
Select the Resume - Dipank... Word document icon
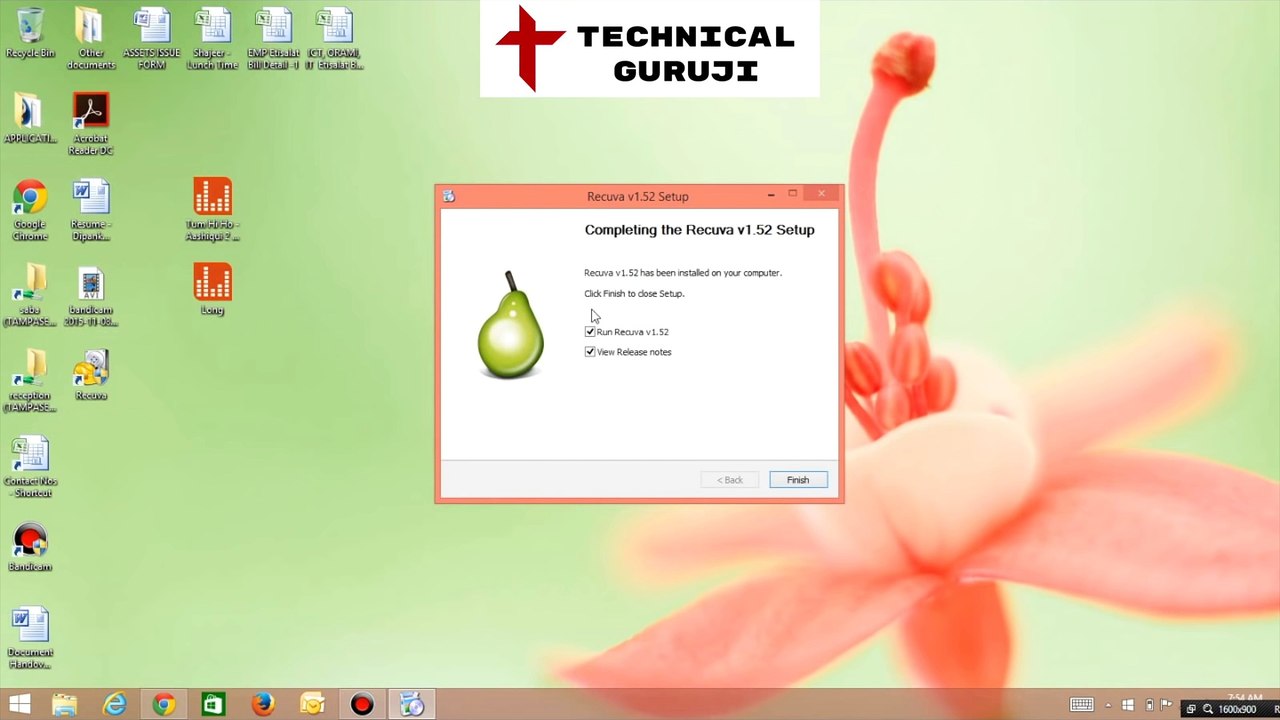click(91, 210)
